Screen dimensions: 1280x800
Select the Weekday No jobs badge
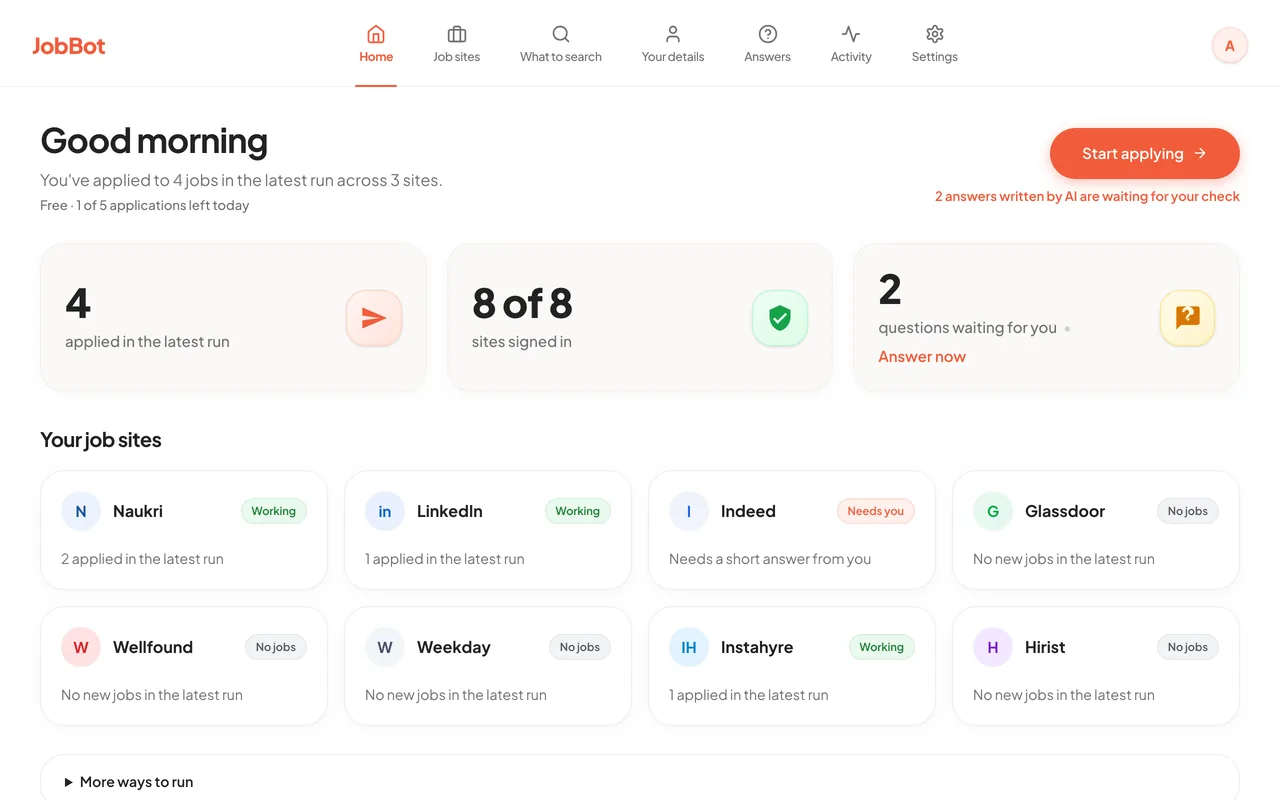580,647
